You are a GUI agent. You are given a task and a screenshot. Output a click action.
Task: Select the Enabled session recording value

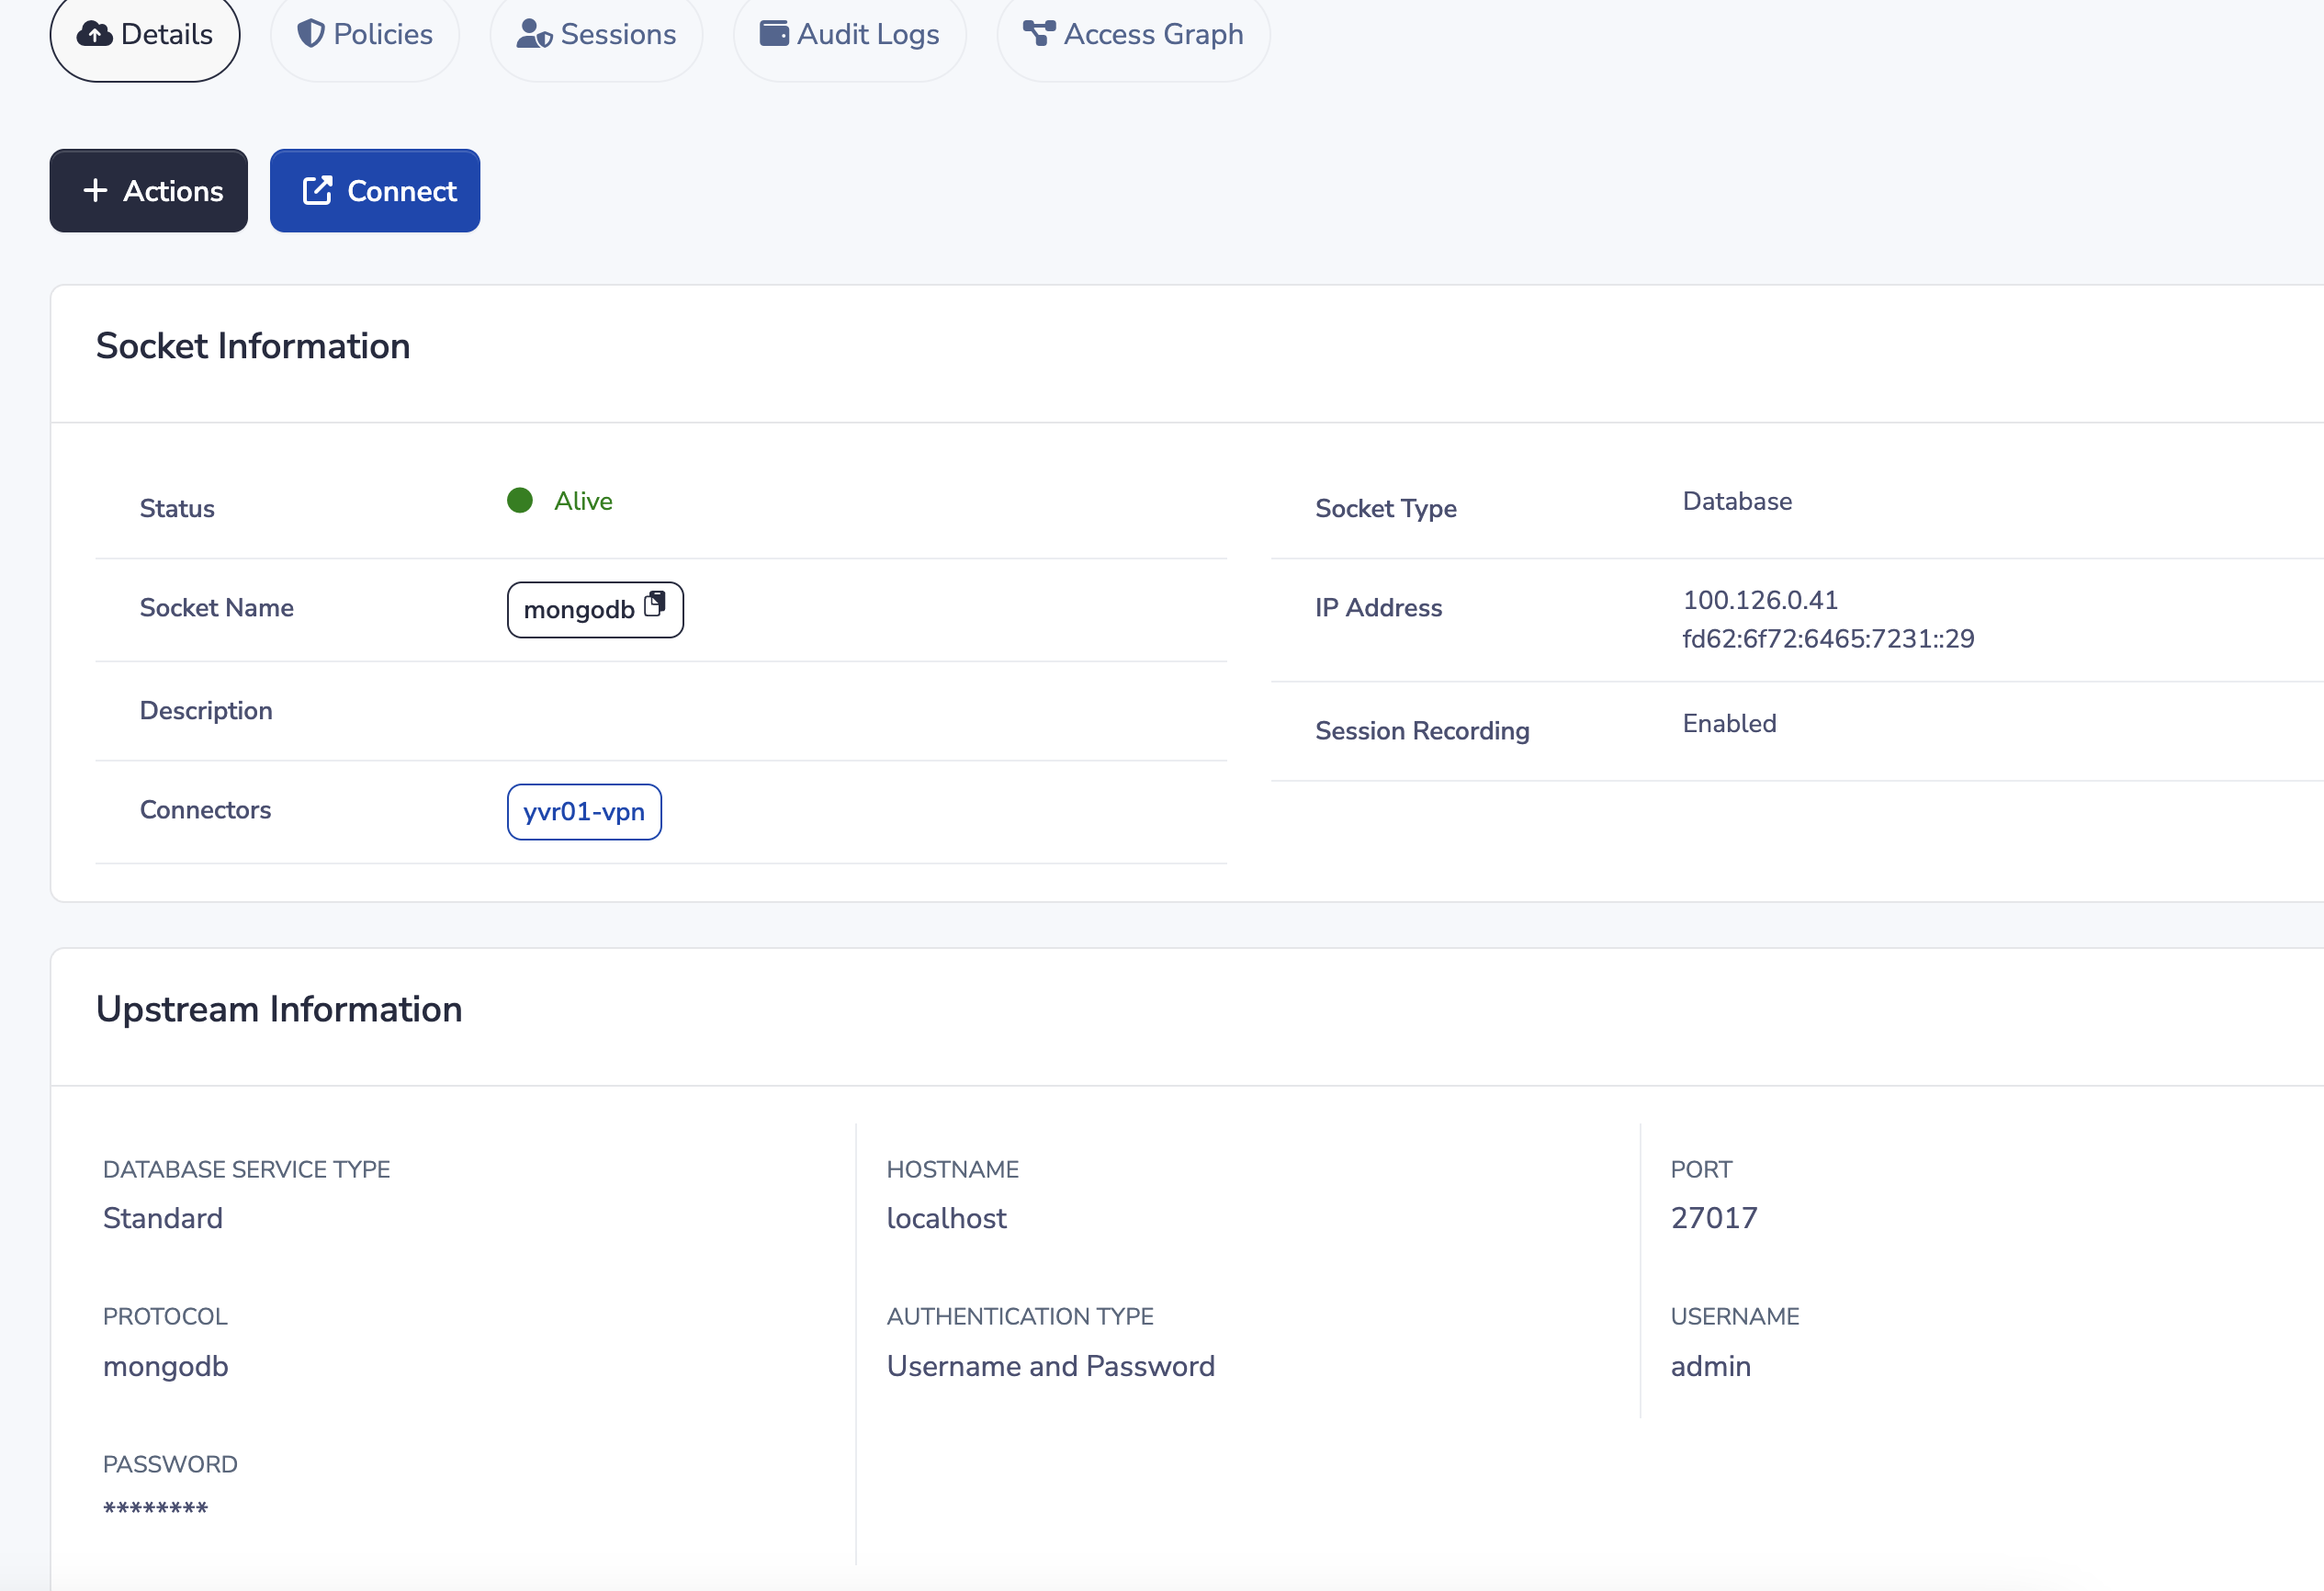pyautogui.click(x=1729, y=724)
